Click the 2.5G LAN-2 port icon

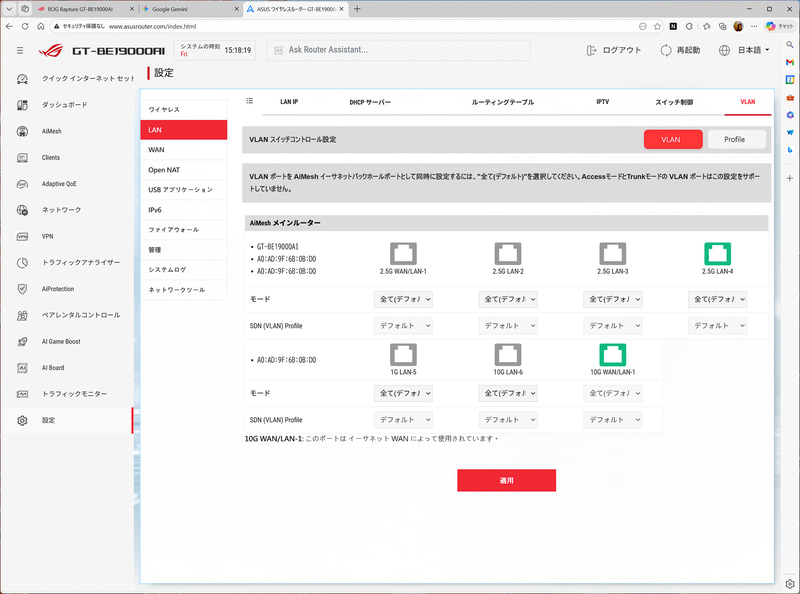pos(508,254)
